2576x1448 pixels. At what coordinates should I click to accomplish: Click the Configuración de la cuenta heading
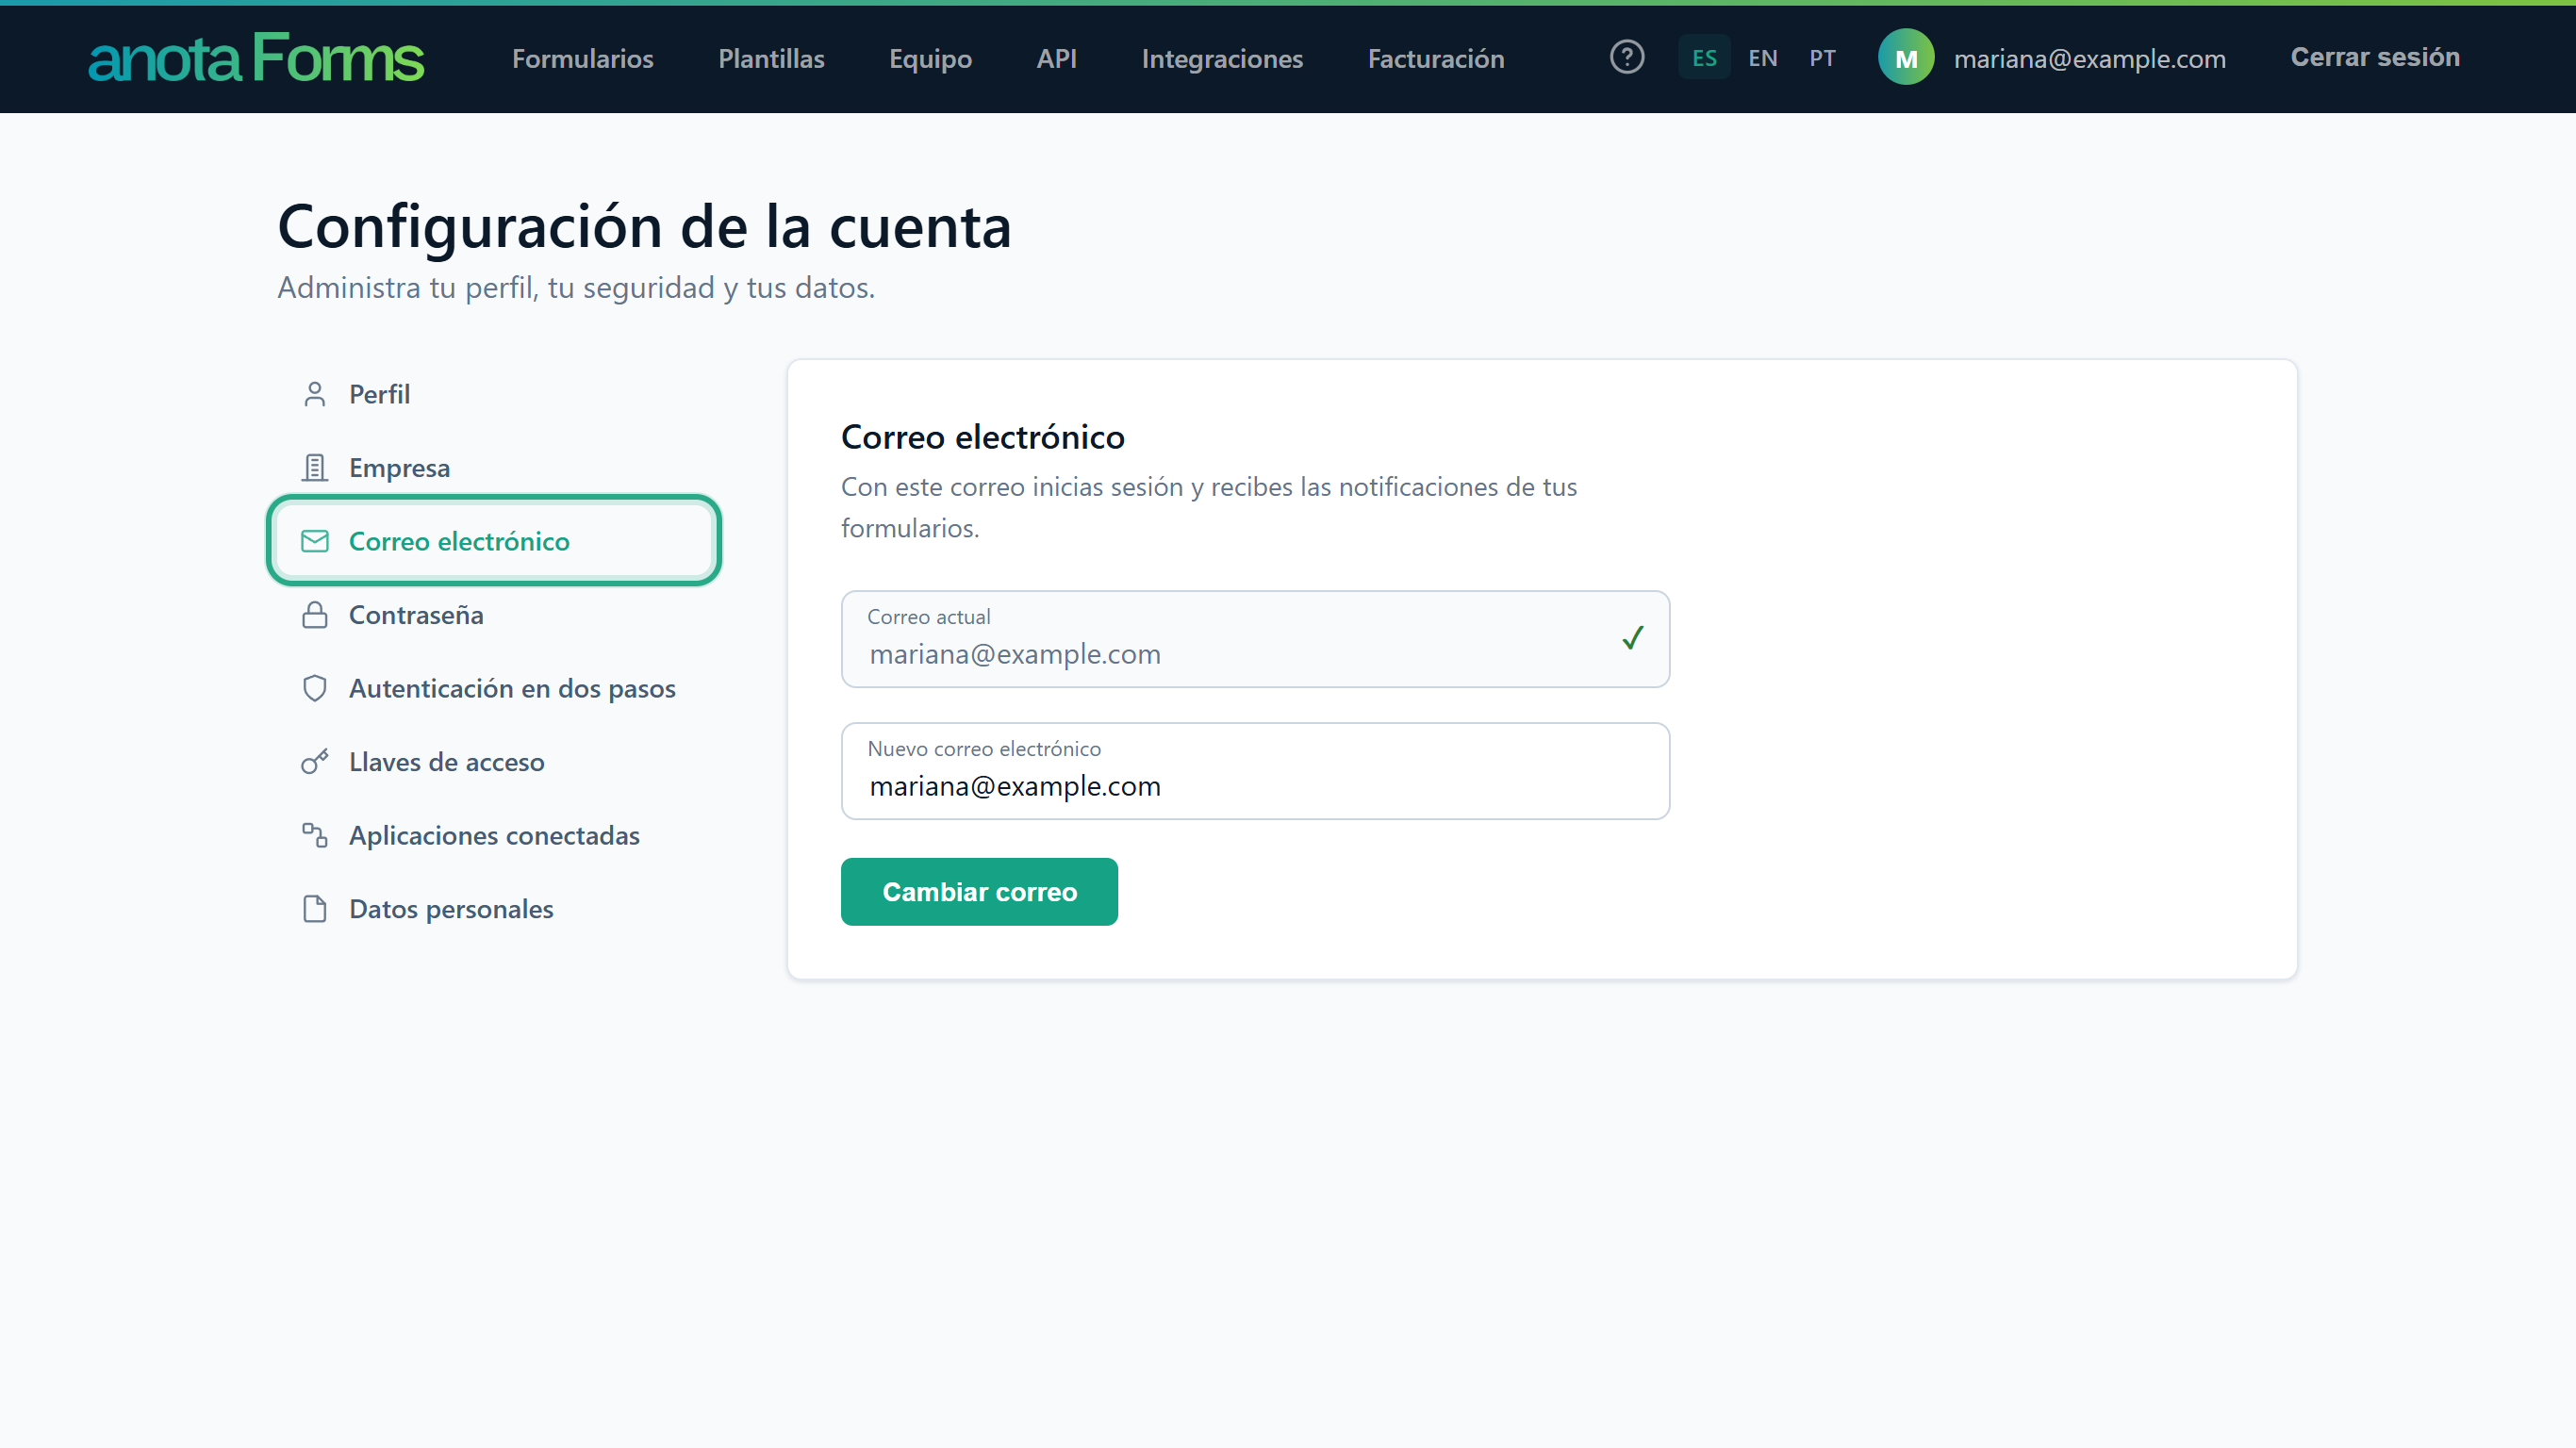point(644,226)
